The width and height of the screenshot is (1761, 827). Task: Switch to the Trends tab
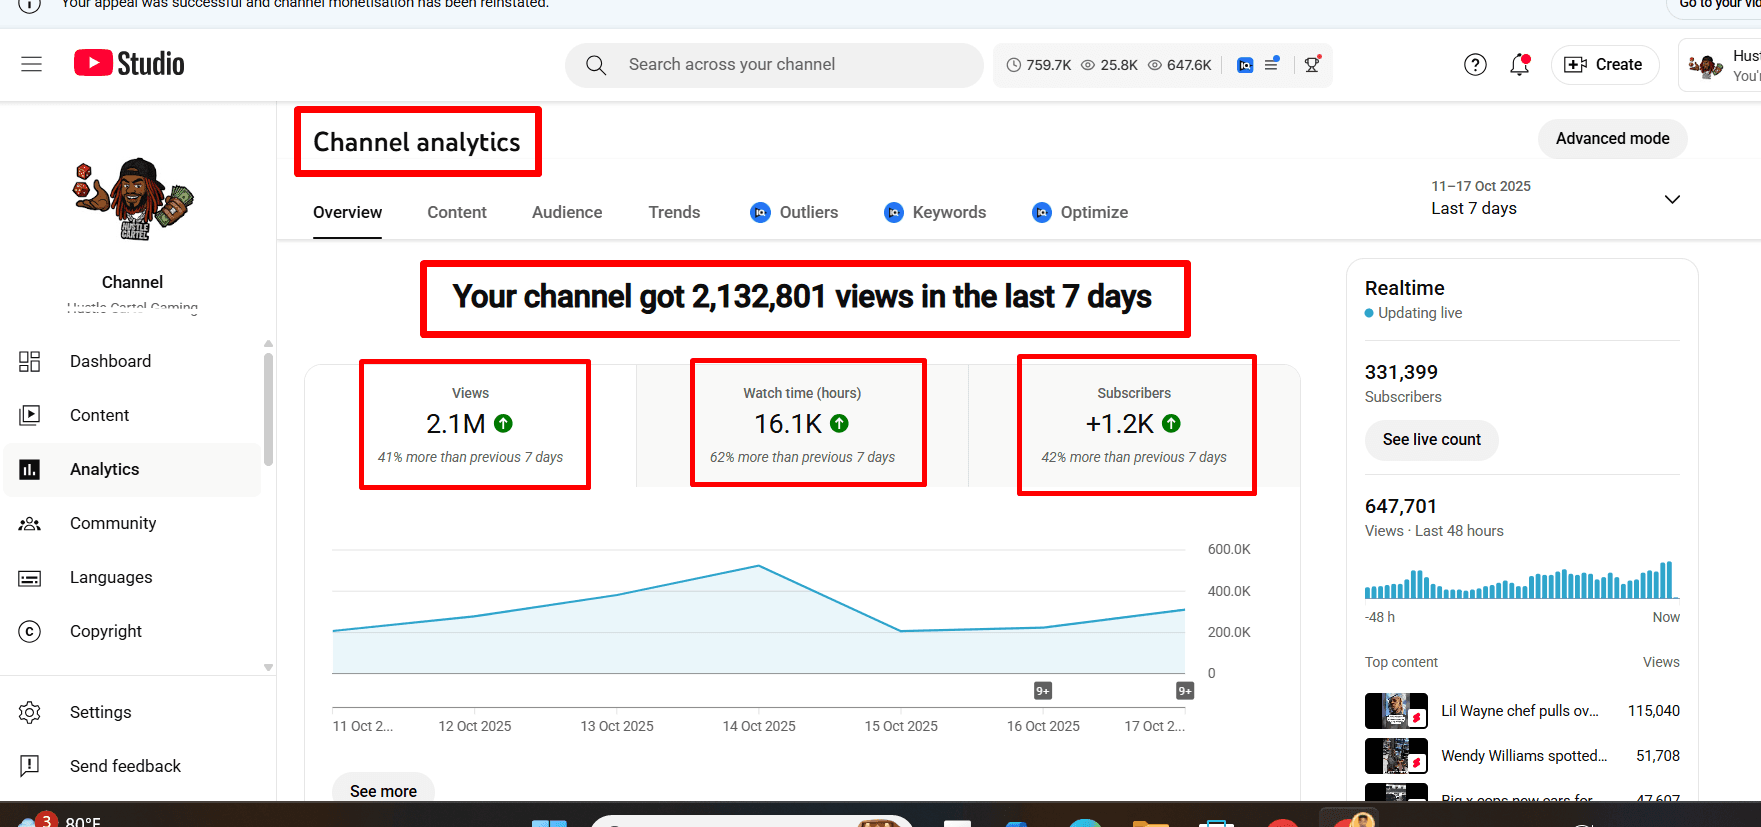[x=674, y=212]
